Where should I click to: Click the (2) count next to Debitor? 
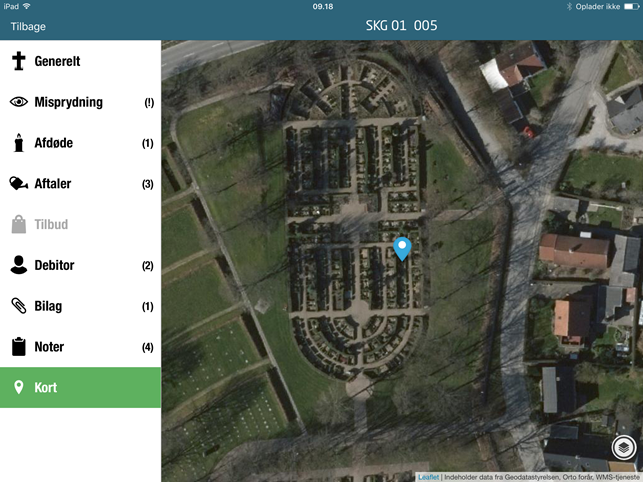tap(148, 266)
